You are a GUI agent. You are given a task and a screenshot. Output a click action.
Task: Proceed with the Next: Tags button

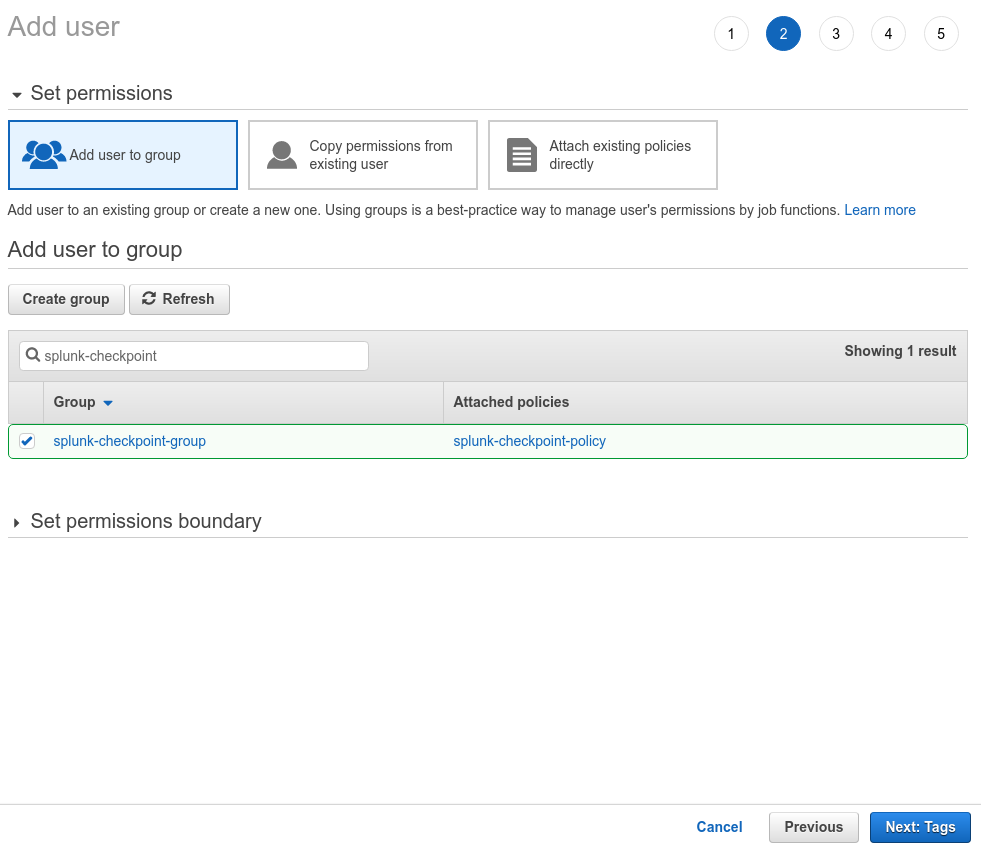(920, 827)
